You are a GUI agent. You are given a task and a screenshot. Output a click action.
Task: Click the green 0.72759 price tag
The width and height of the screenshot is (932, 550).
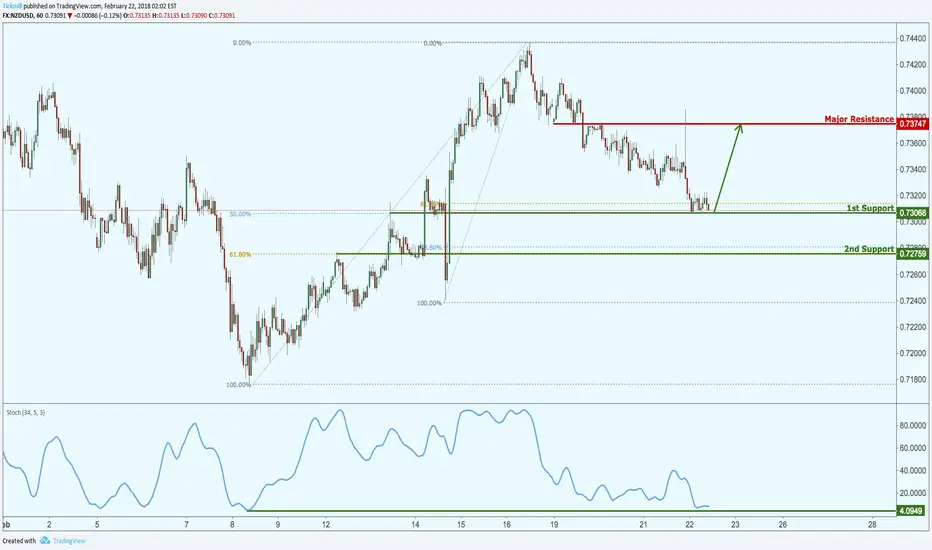912,254
